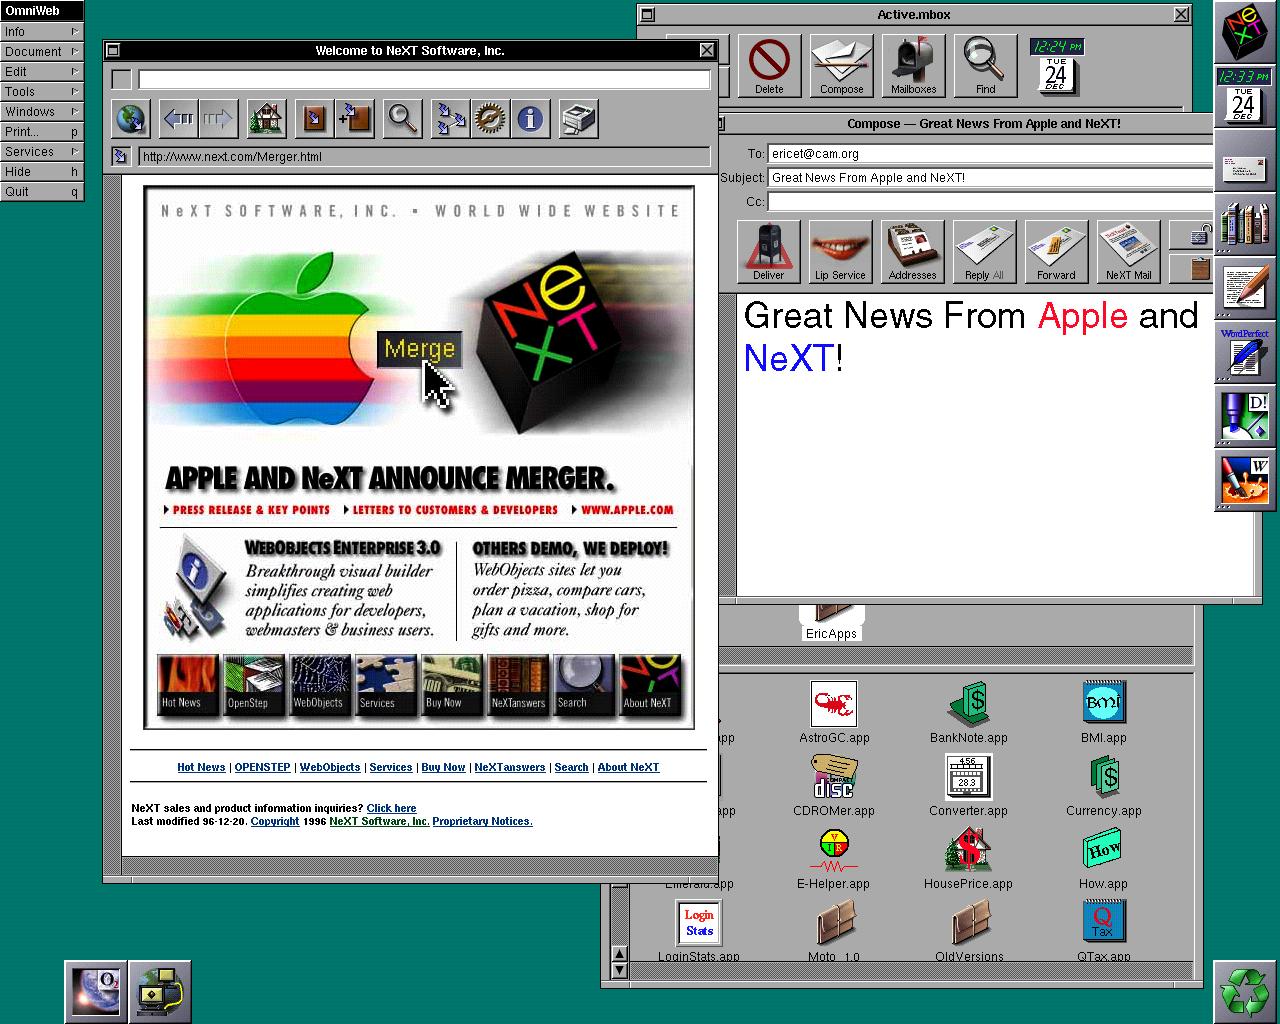Expand the Services submenu
Image resolution: width=1280 pixels, height=1024 pixels.
41,152
